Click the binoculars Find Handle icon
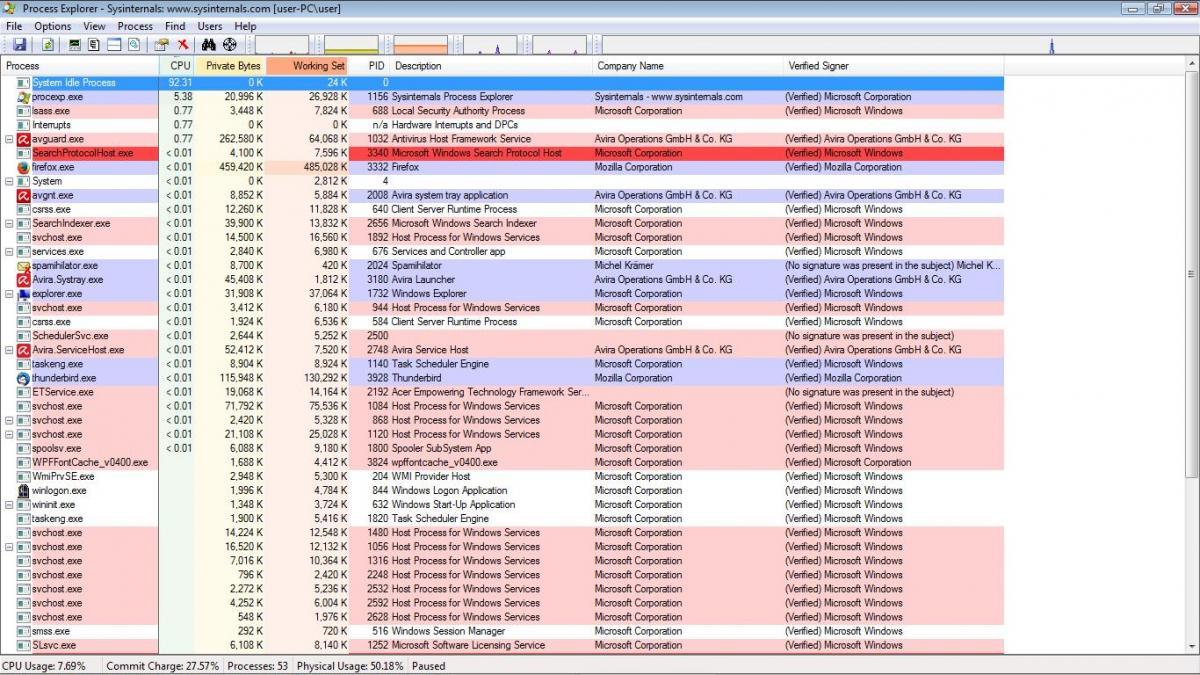The width and height of the screenshot is (1200, 675). (209, 45)
